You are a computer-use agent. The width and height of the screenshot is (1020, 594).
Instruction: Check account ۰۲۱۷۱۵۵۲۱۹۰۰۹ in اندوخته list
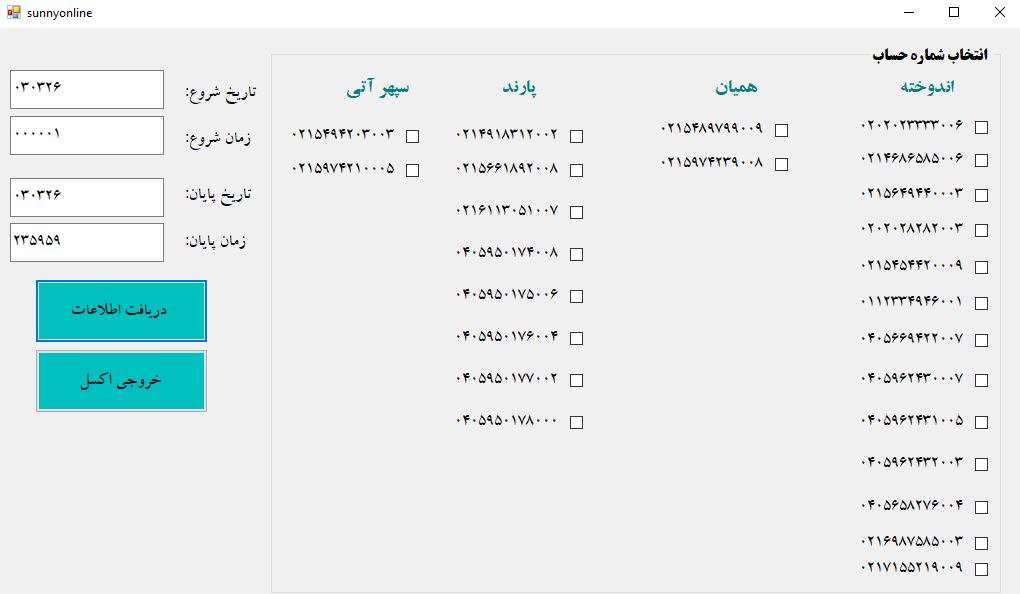point(982,569)
